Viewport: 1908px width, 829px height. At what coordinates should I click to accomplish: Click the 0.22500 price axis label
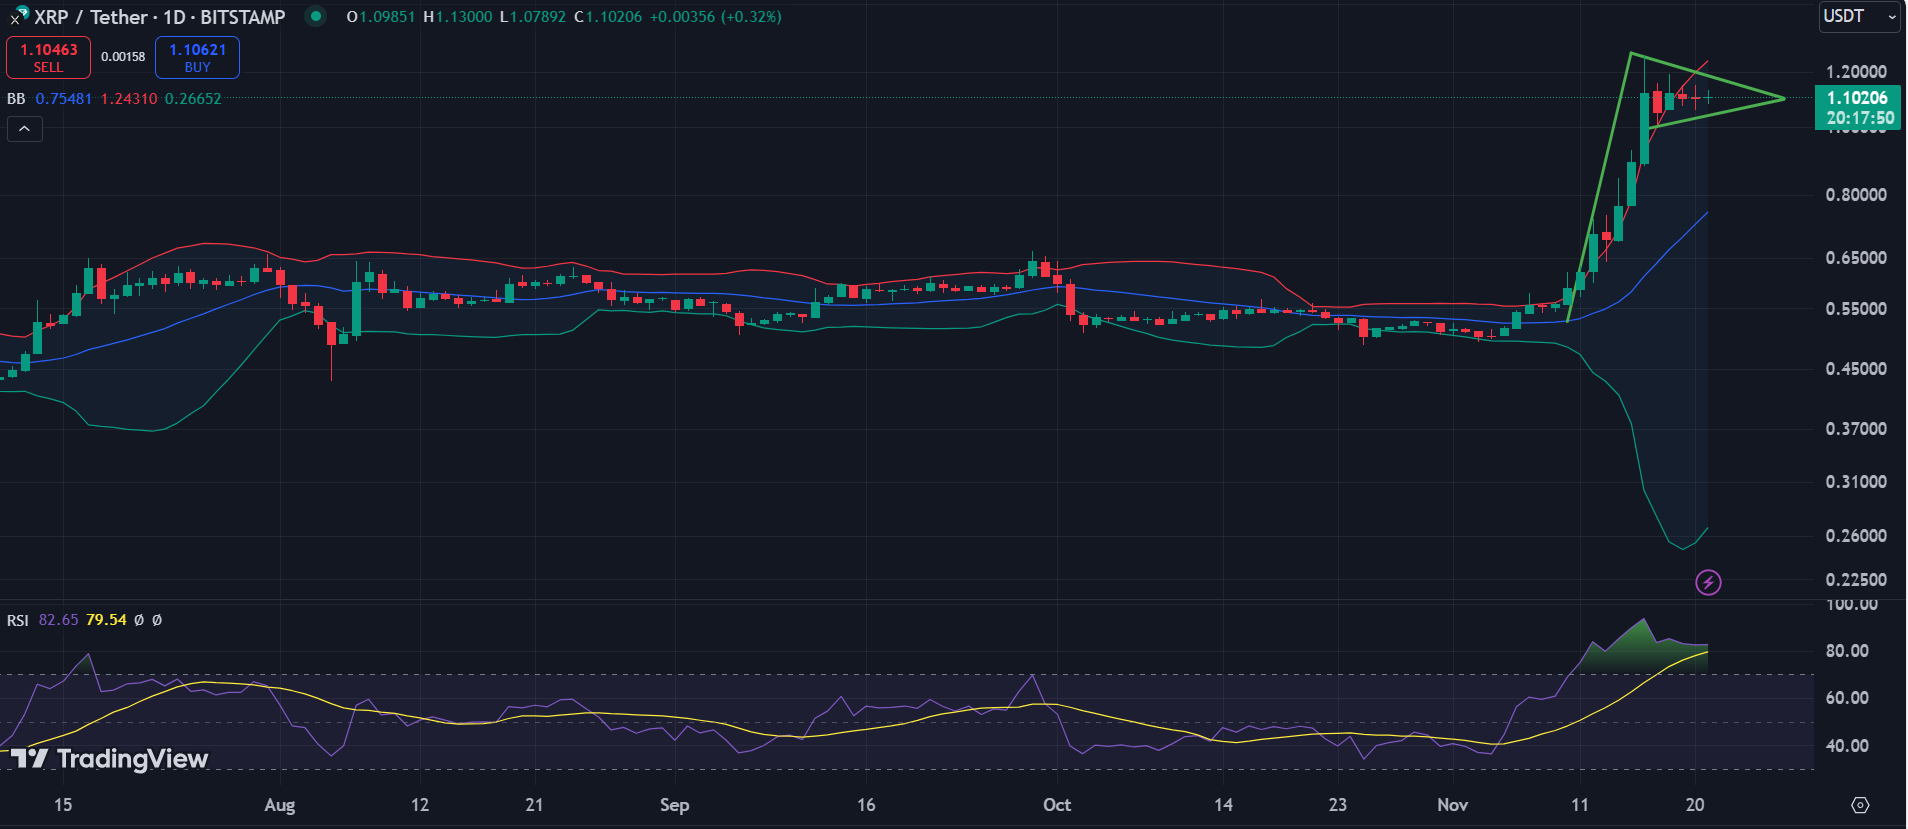1856,580
